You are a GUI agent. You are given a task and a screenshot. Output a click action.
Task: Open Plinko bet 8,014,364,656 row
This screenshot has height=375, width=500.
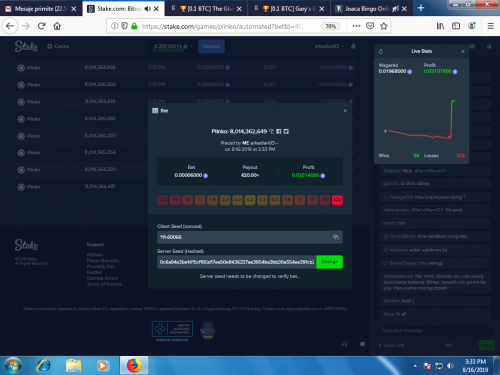click(x=184, y=68)
